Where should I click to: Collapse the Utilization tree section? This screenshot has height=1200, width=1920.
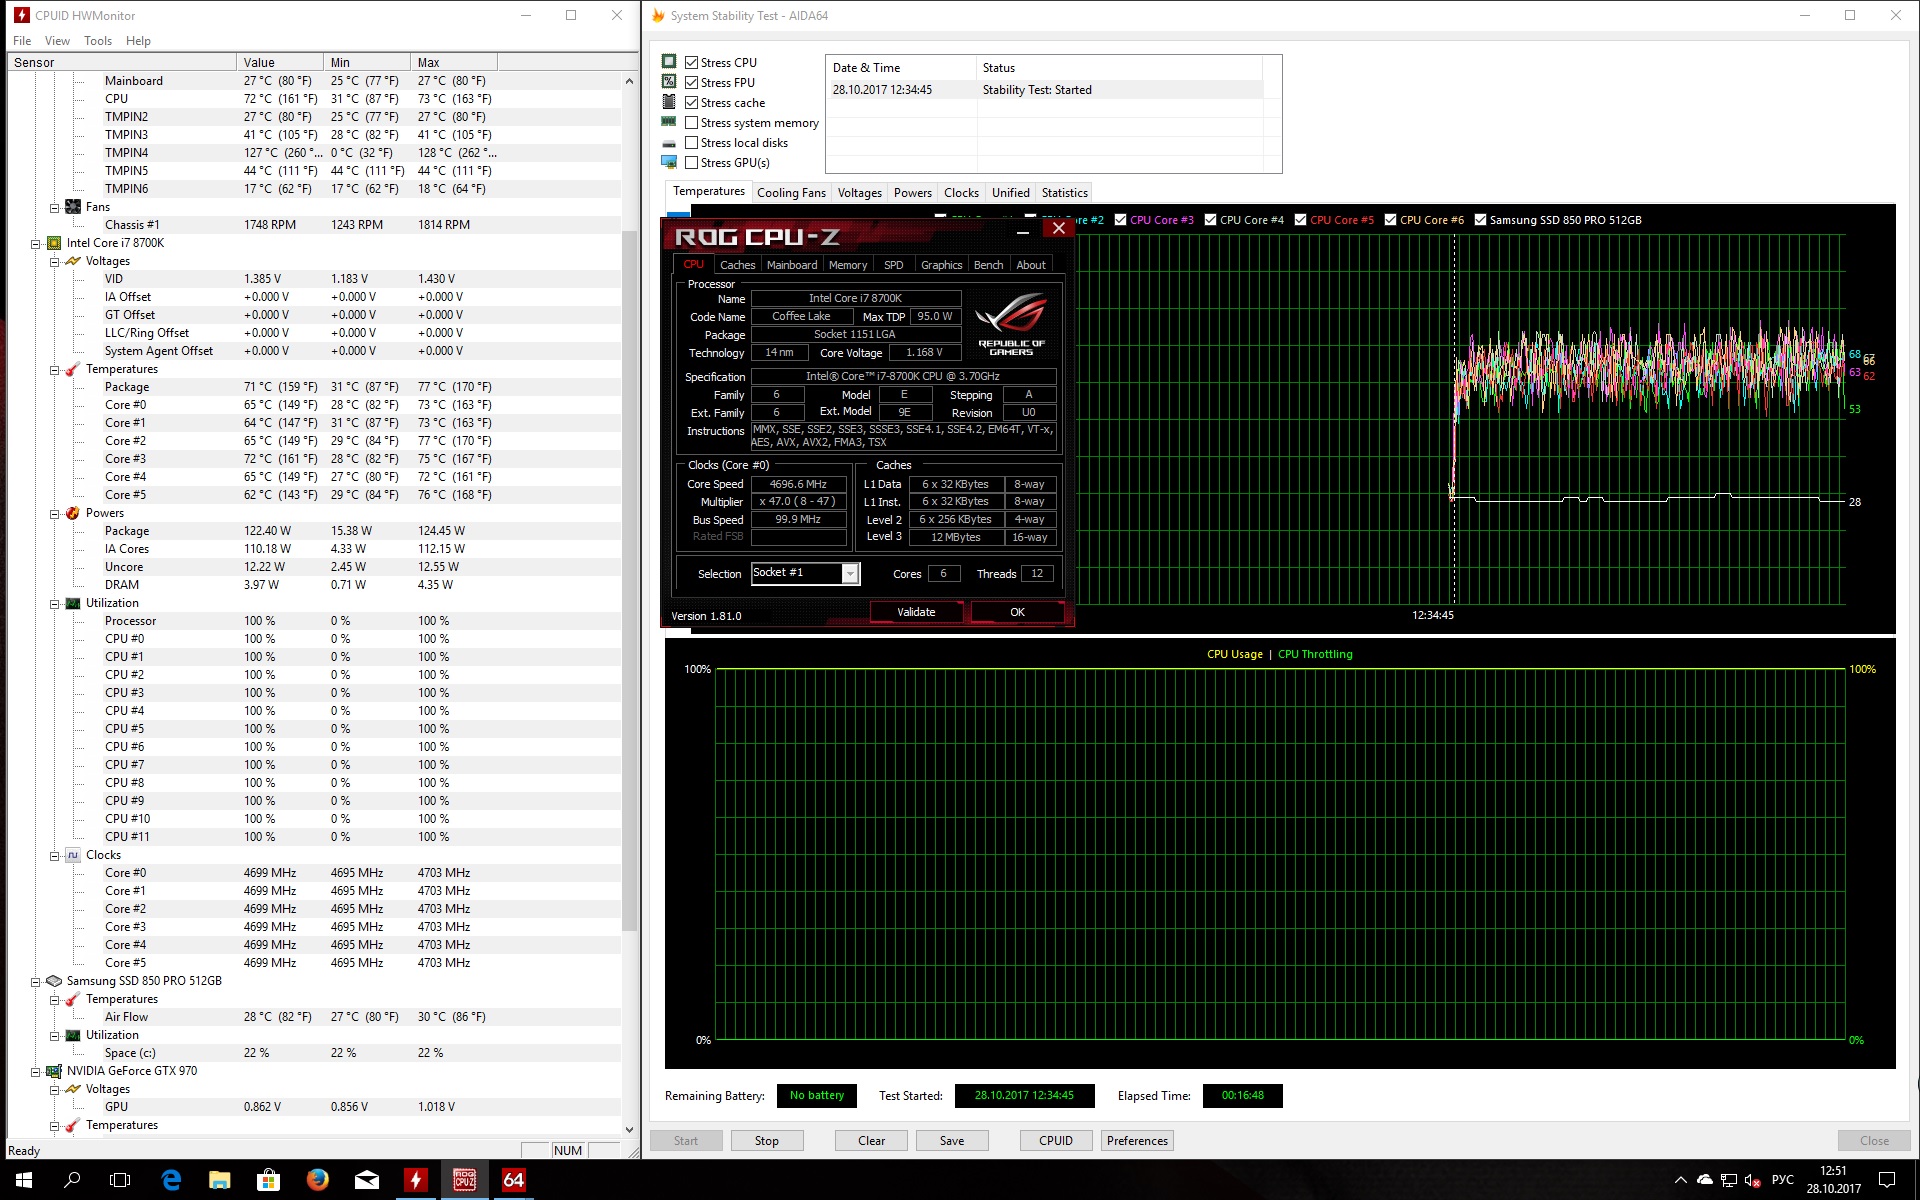[x=55, y=603]
